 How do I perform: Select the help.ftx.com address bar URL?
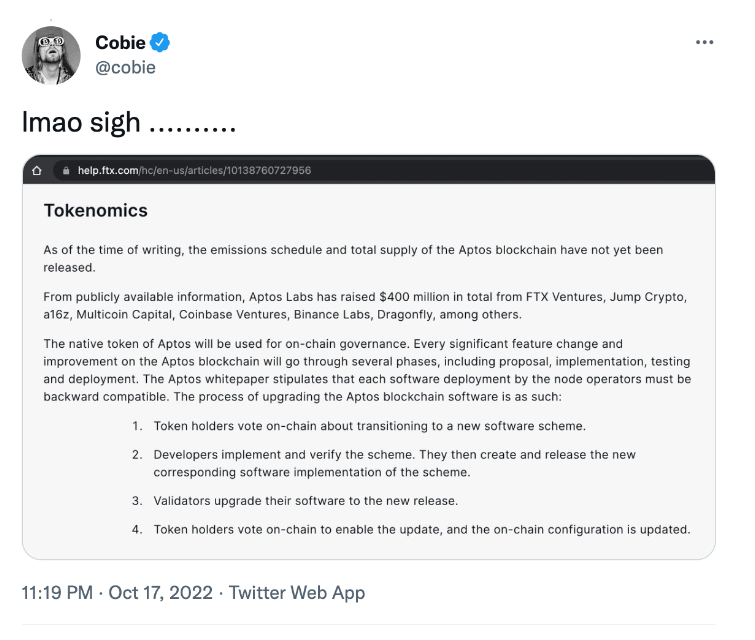(195, 170)
